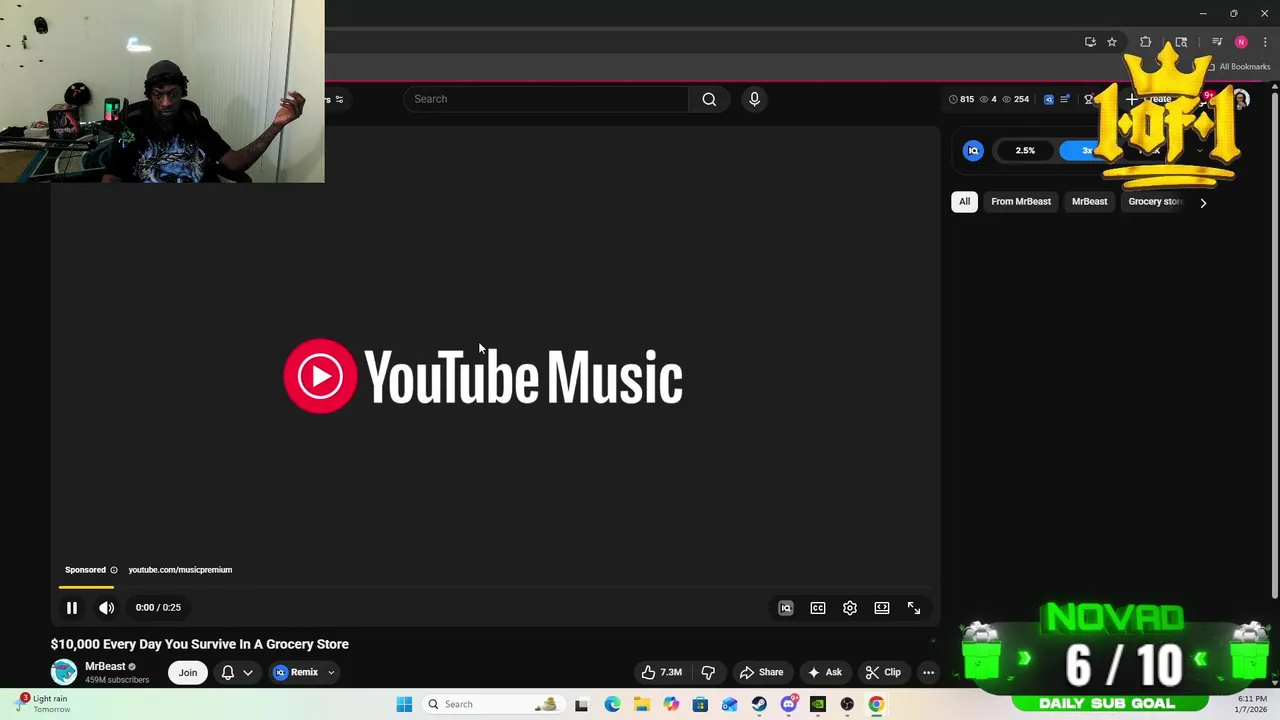Screen dimensions: 1280x720
Task: Open the notification bell dropdown
Action: pos(236,672)
